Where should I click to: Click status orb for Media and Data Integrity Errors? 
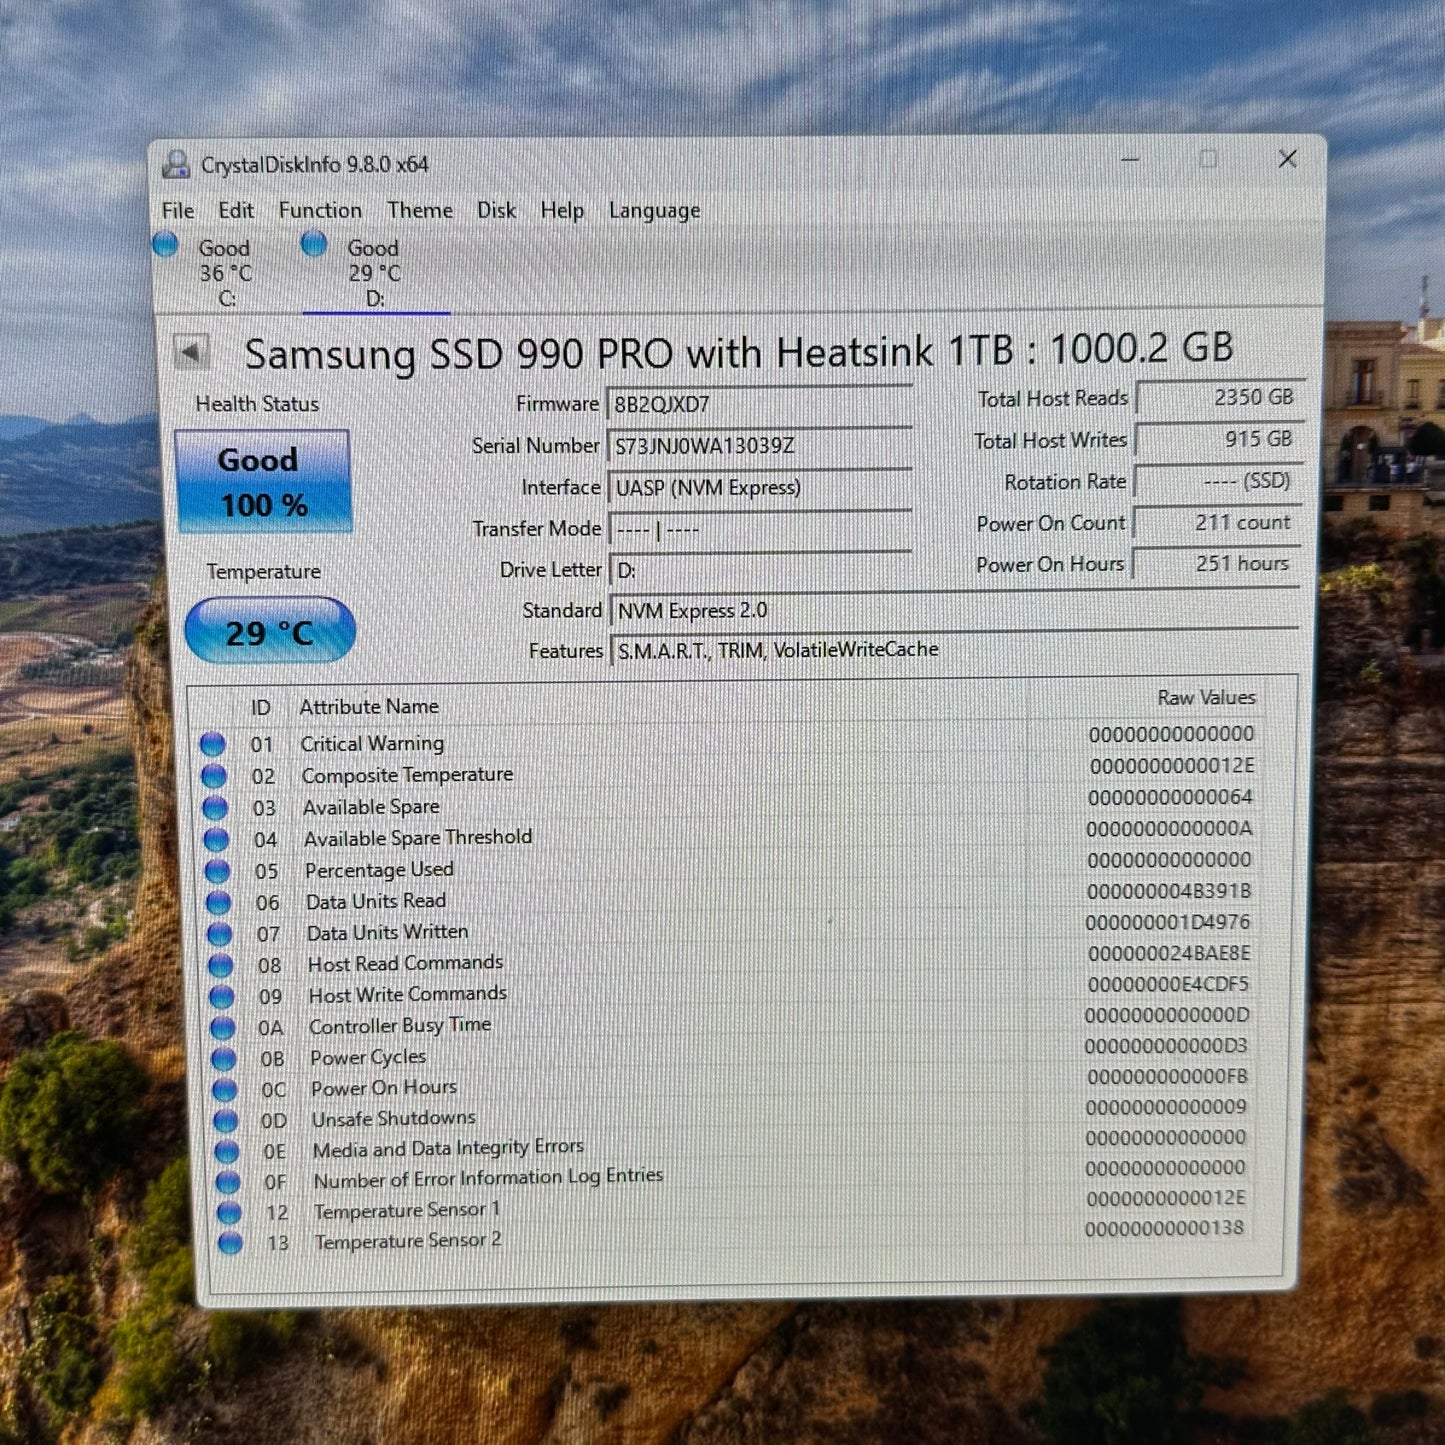[227, 1152]
